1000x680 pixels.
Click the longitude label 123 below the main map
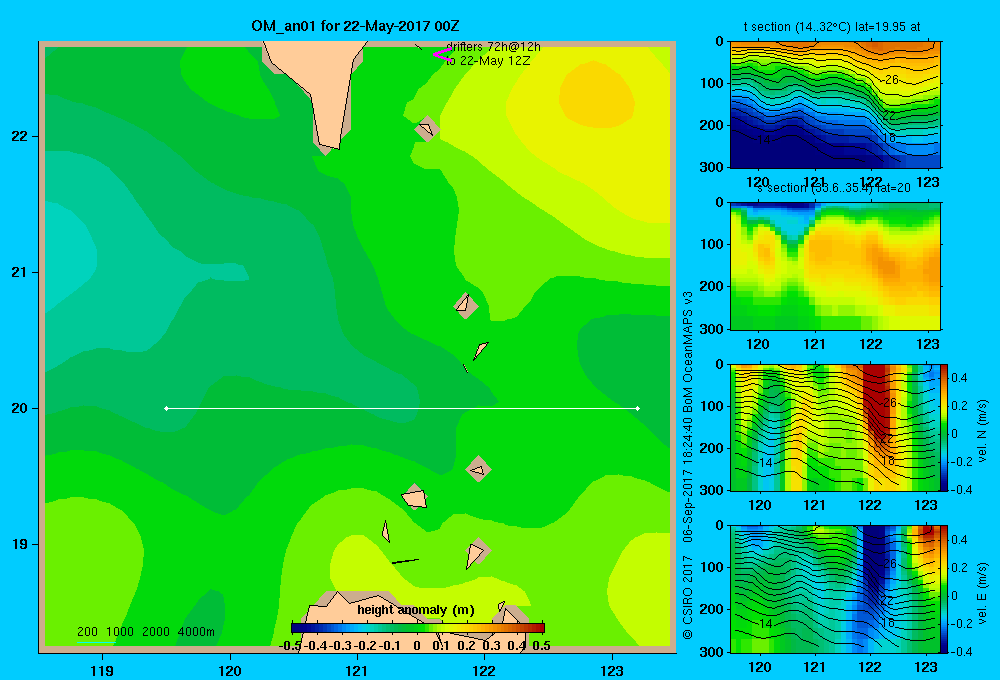612,670
